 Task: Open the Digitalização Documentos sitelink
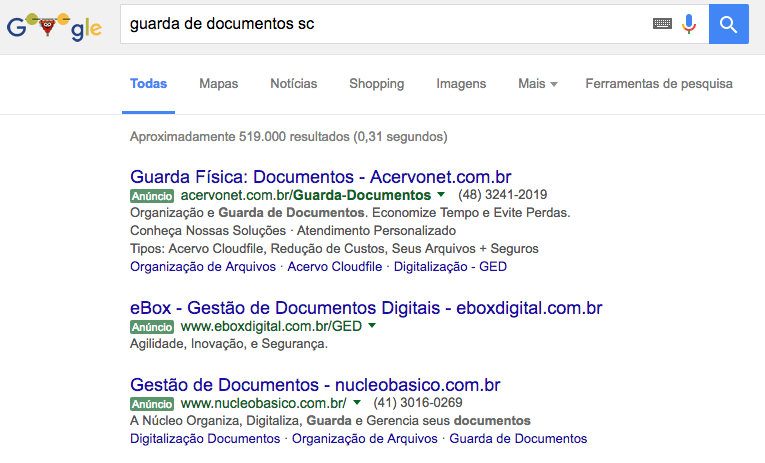(x=205, y=439)
